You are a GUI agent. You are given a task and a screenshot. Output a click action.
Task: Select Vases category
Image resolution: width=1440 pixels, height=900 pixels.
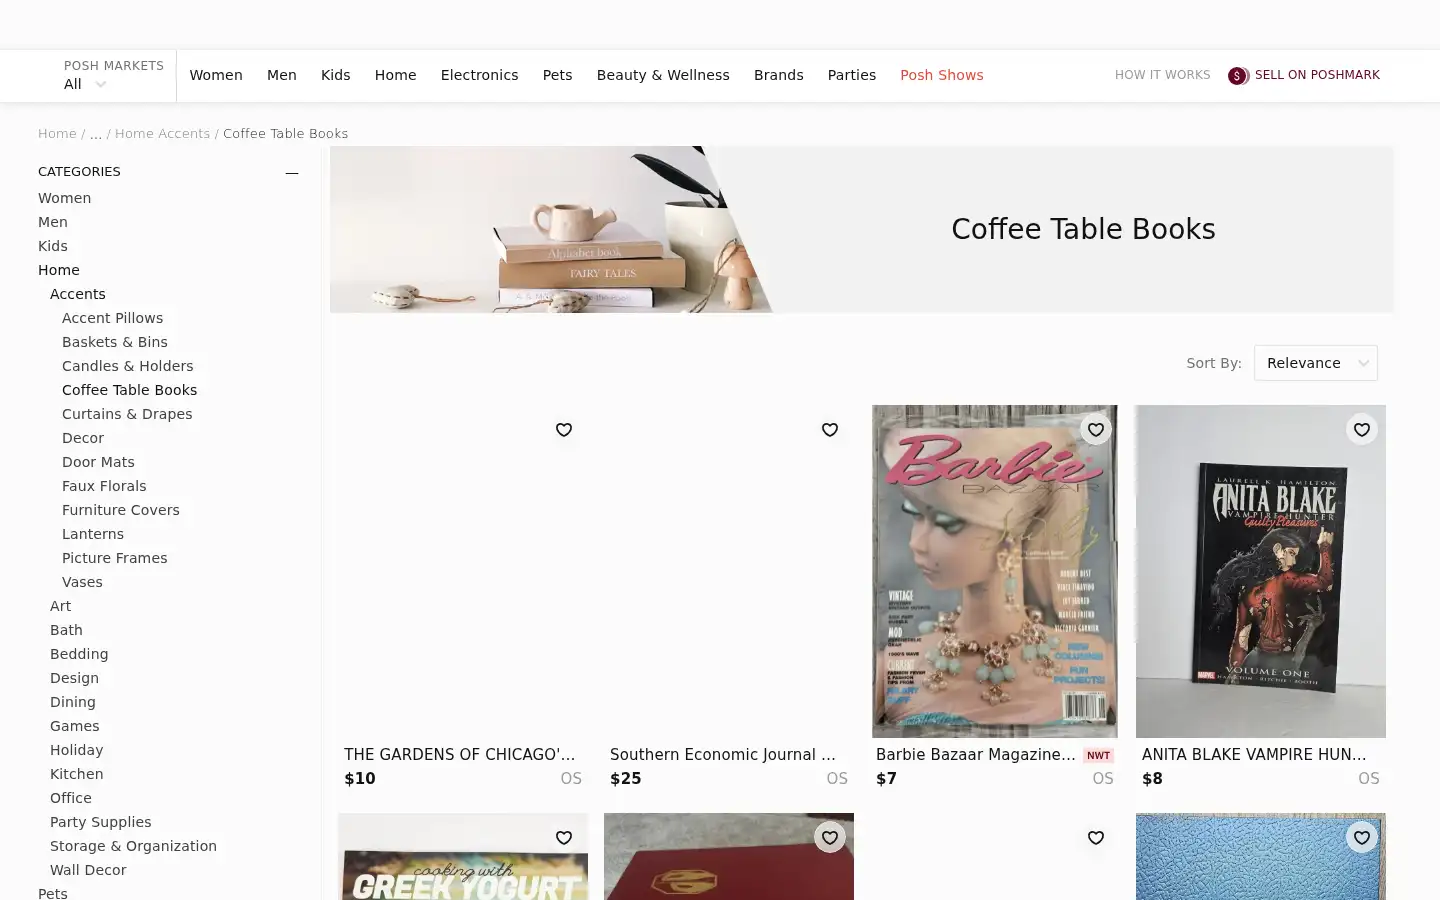tap(82, 582)
